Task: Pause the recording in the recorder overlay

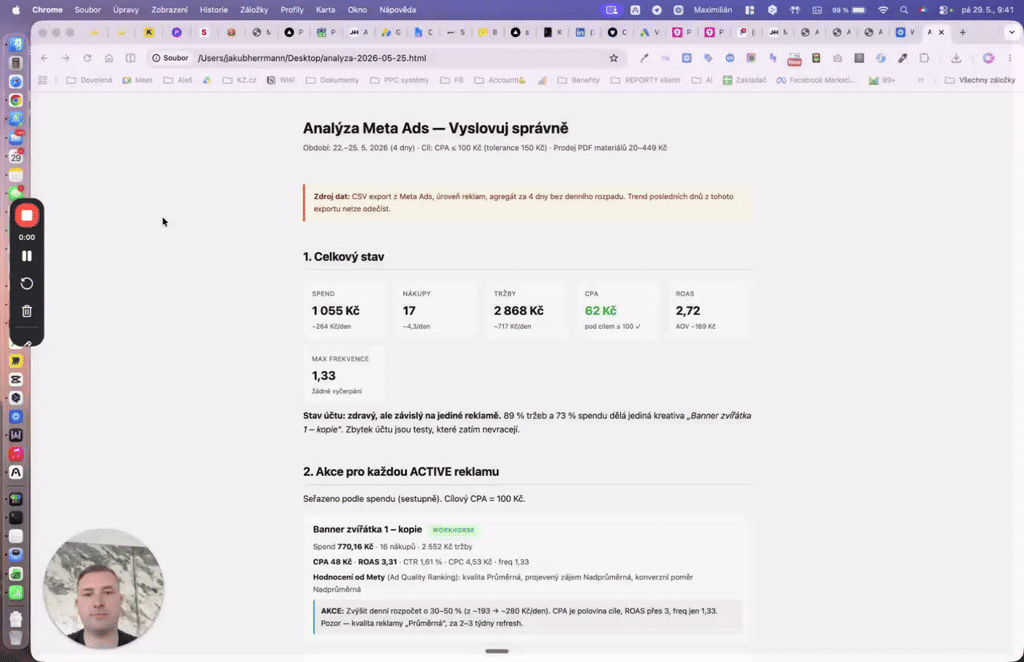Action: (x=27, y=256)
